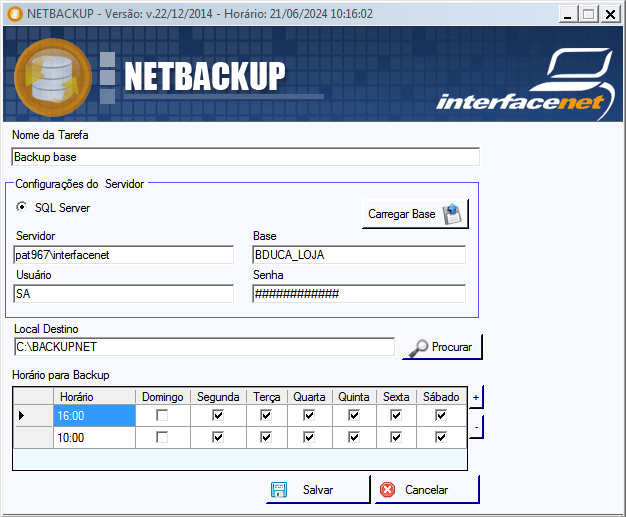Click the interfacenet logo in the banner
This screenshot has width=626, height=517.
526,84
